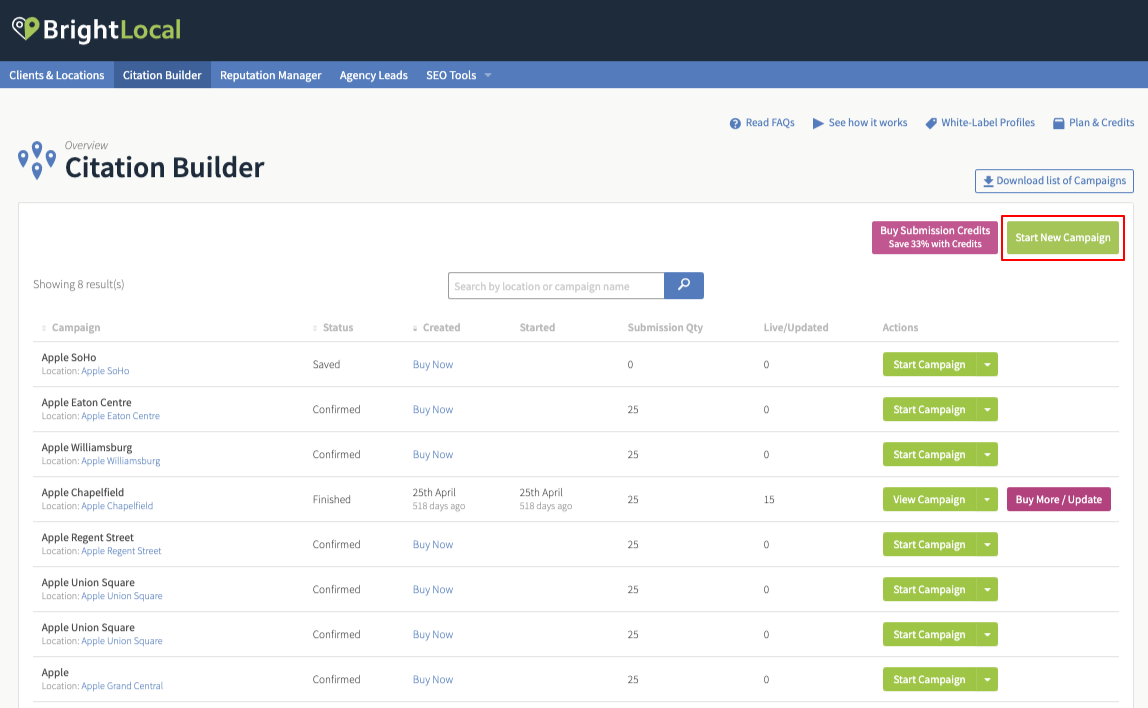The width and height of the screenshot is (1148, 708).
Task: Open actions dropdown for Apple Grand Central
Action: pos(987,679)
